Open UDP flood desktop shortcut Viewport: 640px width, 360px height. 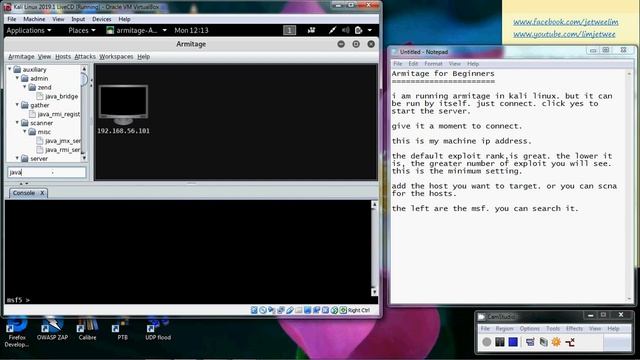tap(158, 329)
